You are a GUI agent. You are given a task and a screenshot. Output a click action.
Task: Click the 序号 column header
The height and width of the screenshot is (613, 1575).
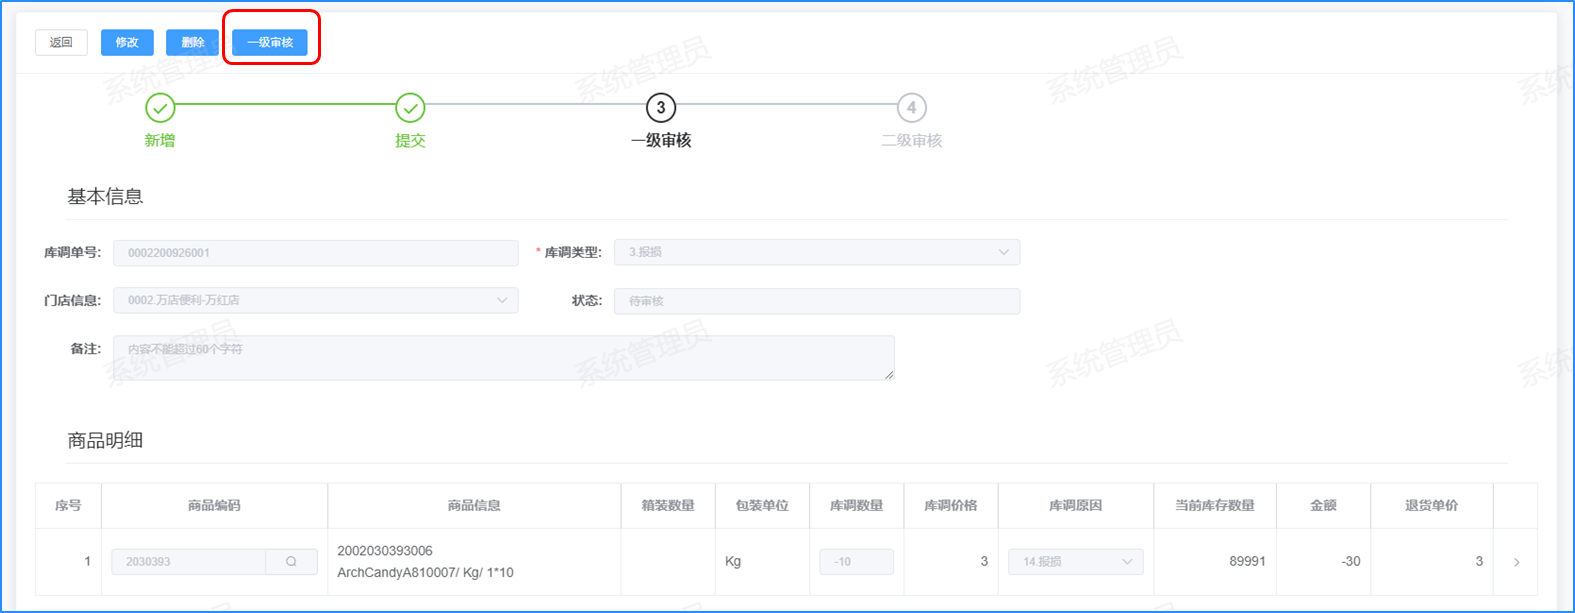point(68,506)
